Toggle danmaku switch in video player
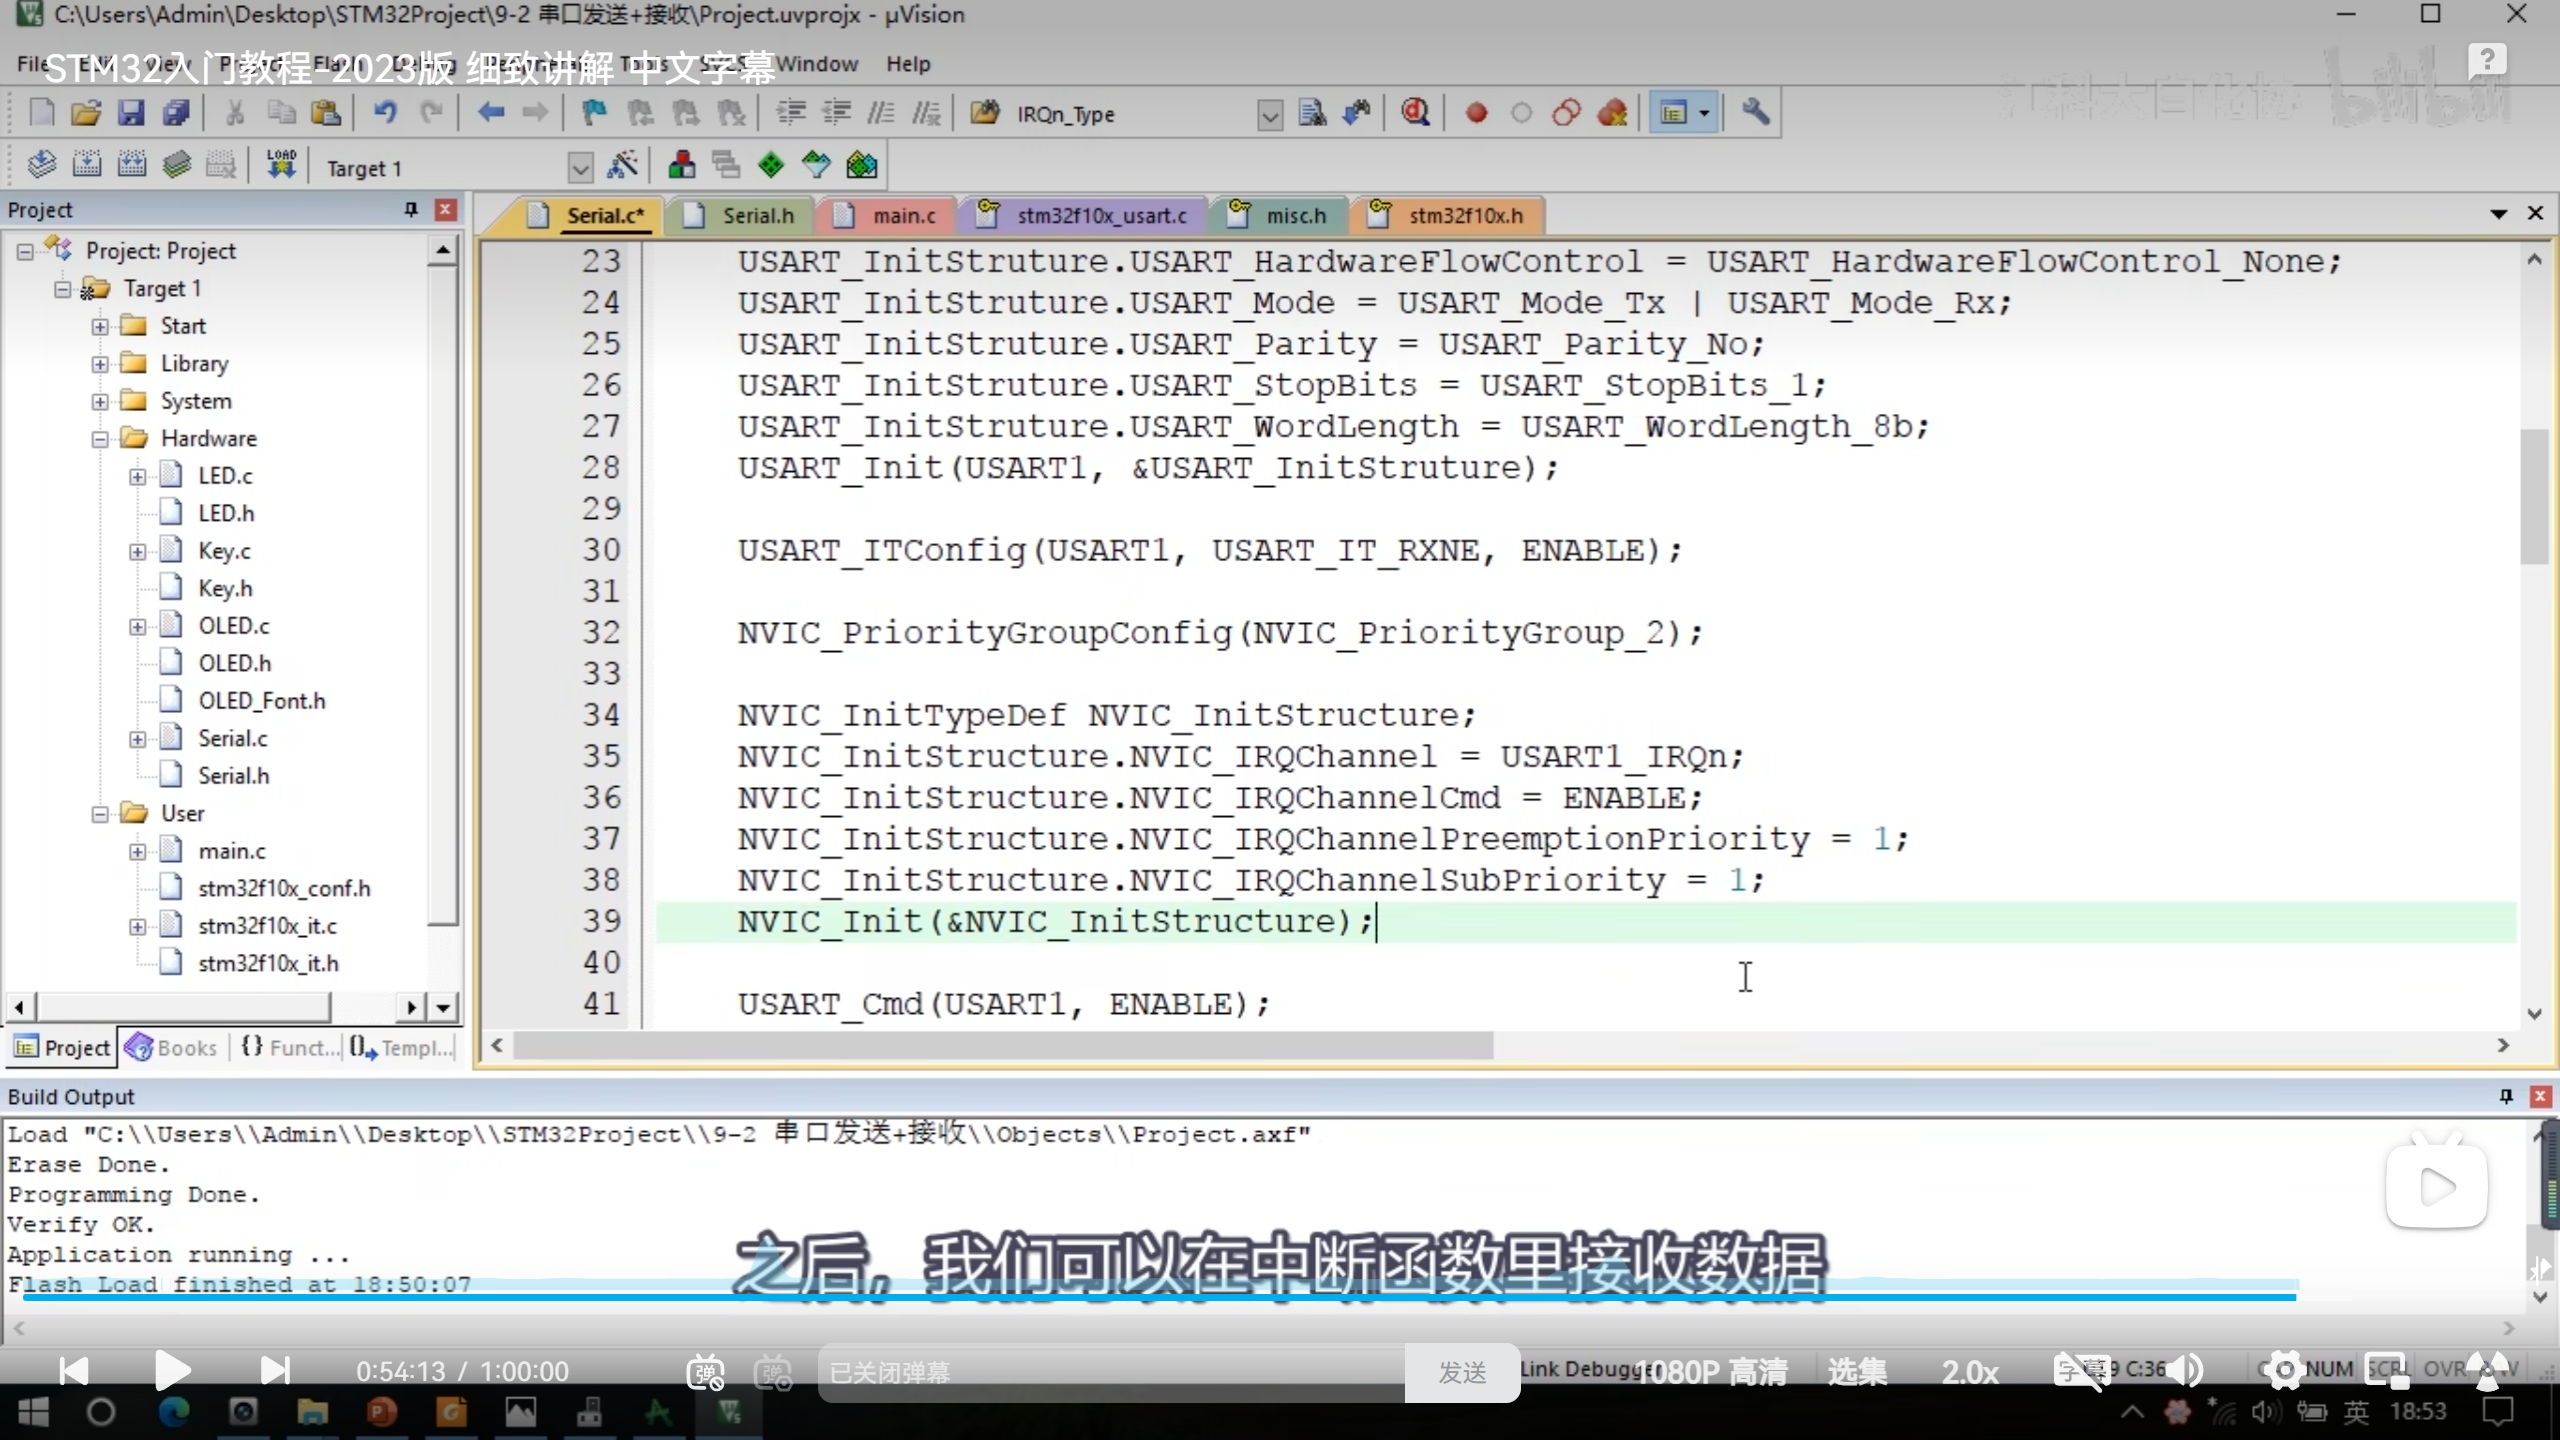2560x1440 pixels. (705, 1372)
